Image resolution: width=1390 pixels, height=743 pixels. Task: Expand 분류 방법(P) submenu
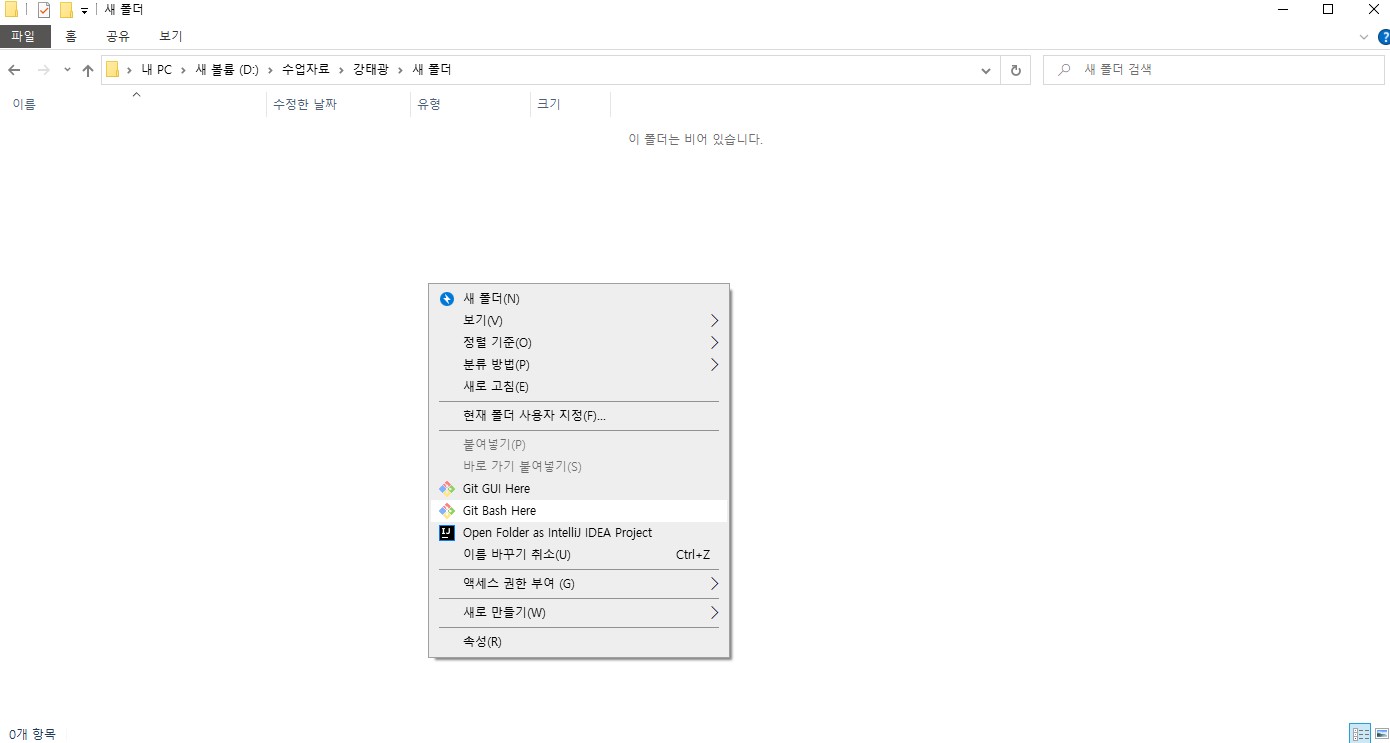[579, 364]
